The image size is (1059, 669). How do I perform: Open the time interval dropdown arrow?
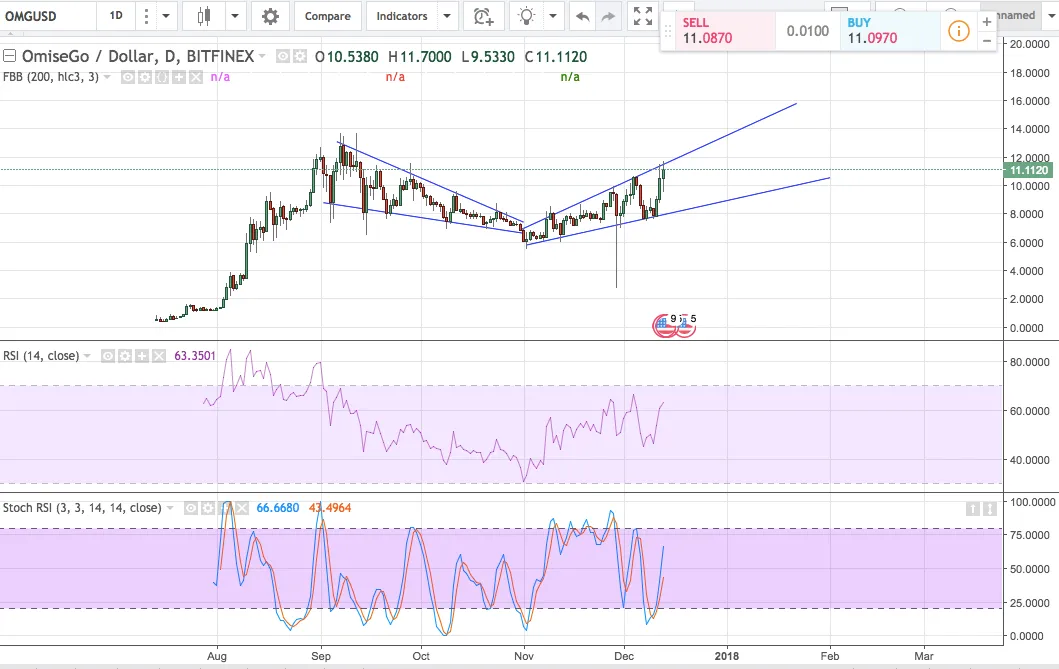pos(165,16)
